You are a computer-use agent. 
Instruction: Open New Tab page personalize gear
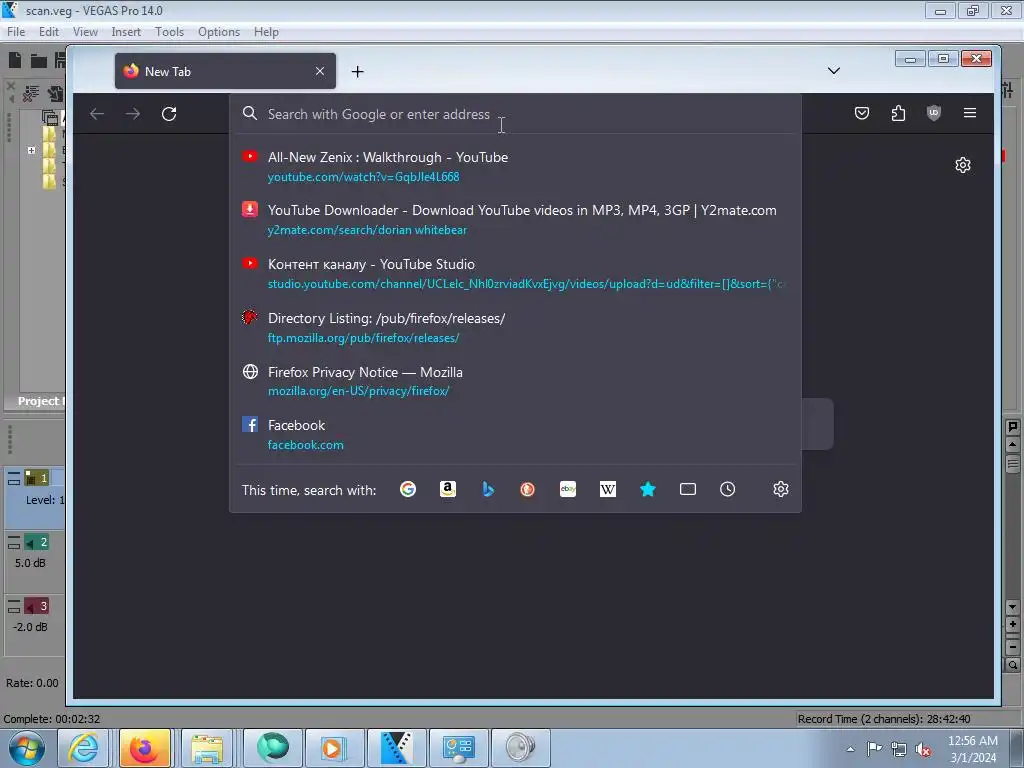coord(963,165)
